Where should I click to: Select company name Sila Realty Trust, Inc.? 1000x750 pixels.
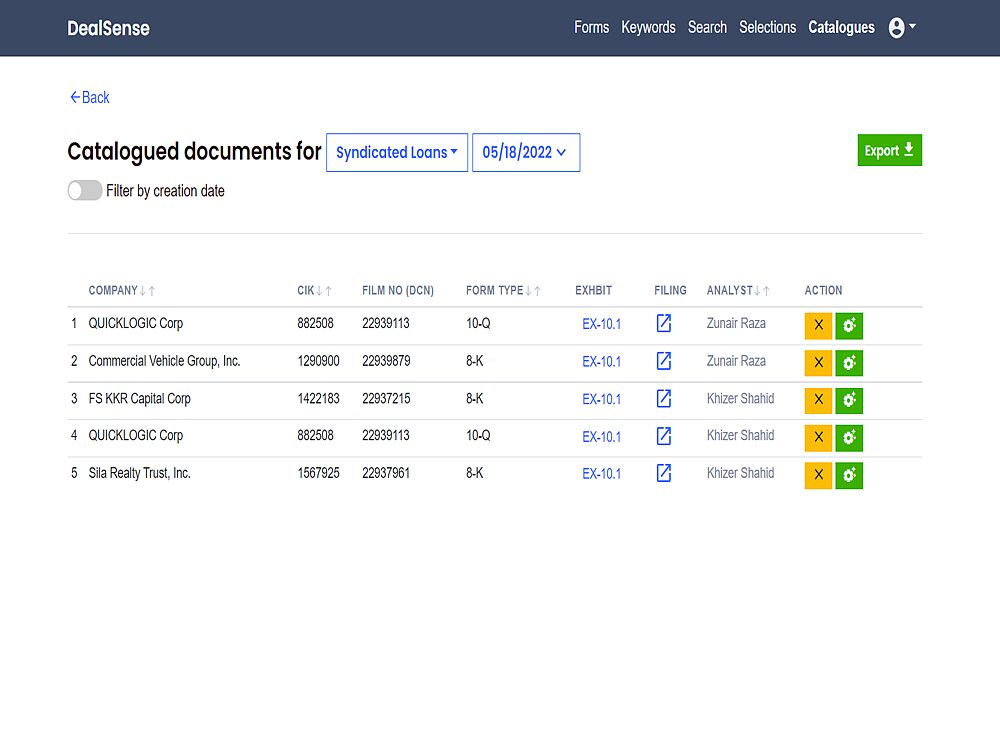pyautogui.click(x=140, y=473)
